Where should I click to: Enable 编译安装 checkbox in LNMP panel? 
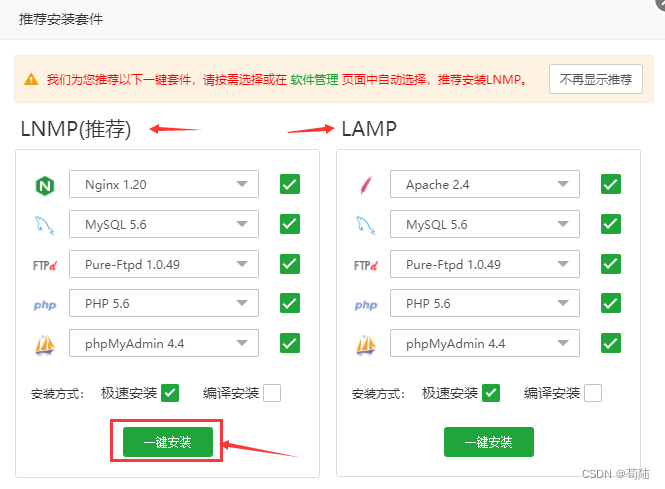(272, 393)
